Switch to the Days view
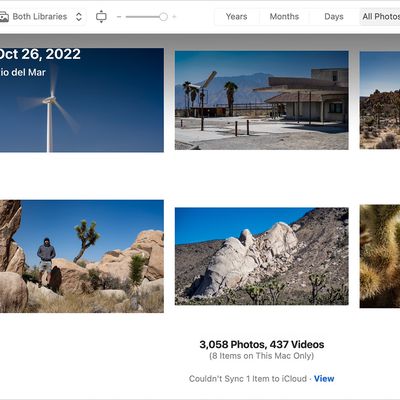This screenshot has width=400, height=400. (334, 17)
